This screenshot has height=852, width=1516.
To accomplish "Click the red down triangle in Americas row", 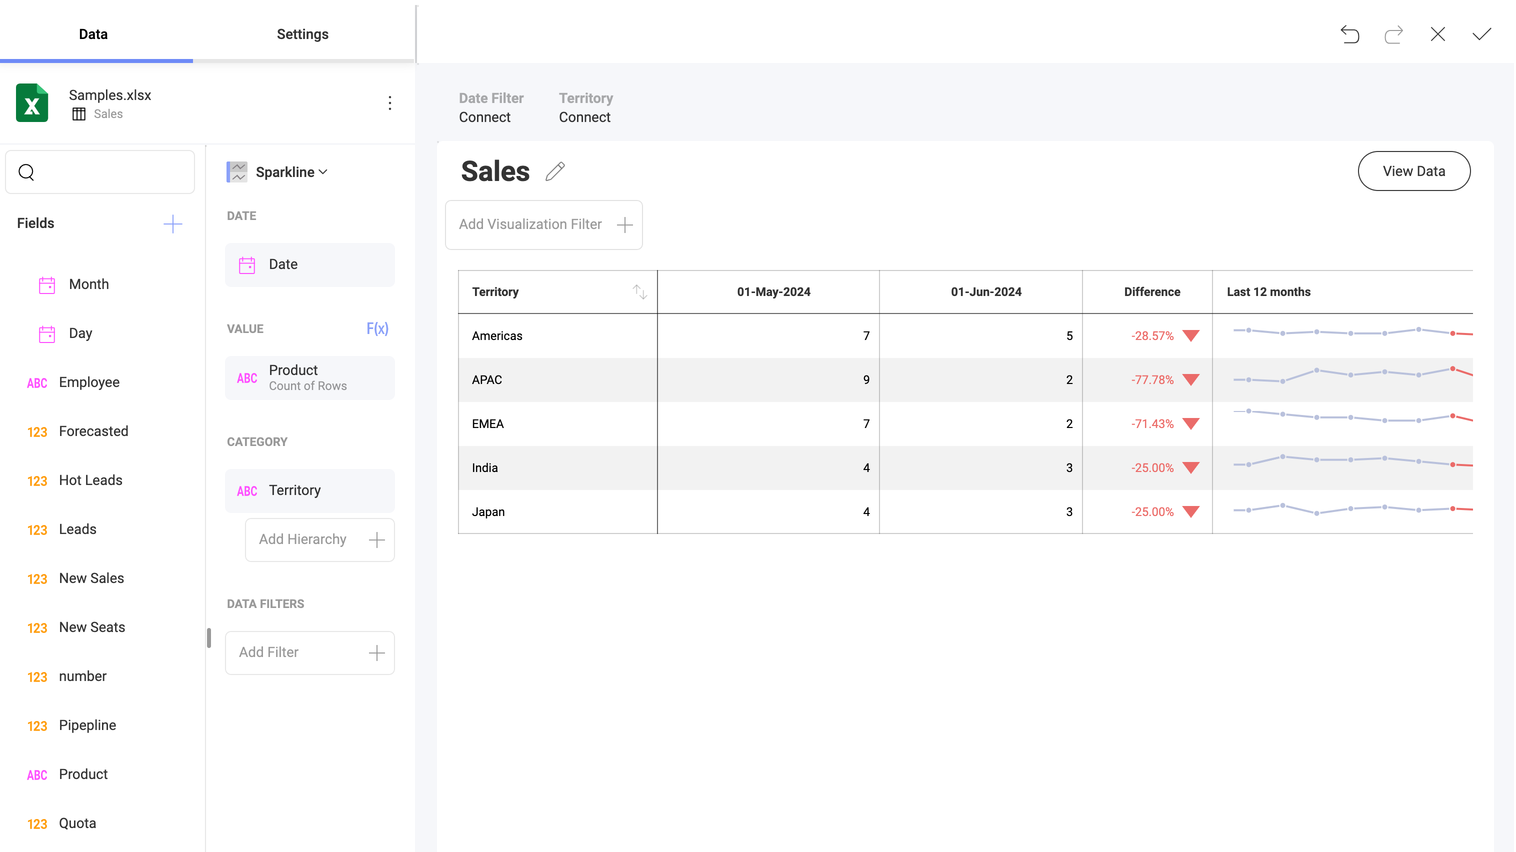I will (1191, 336).
